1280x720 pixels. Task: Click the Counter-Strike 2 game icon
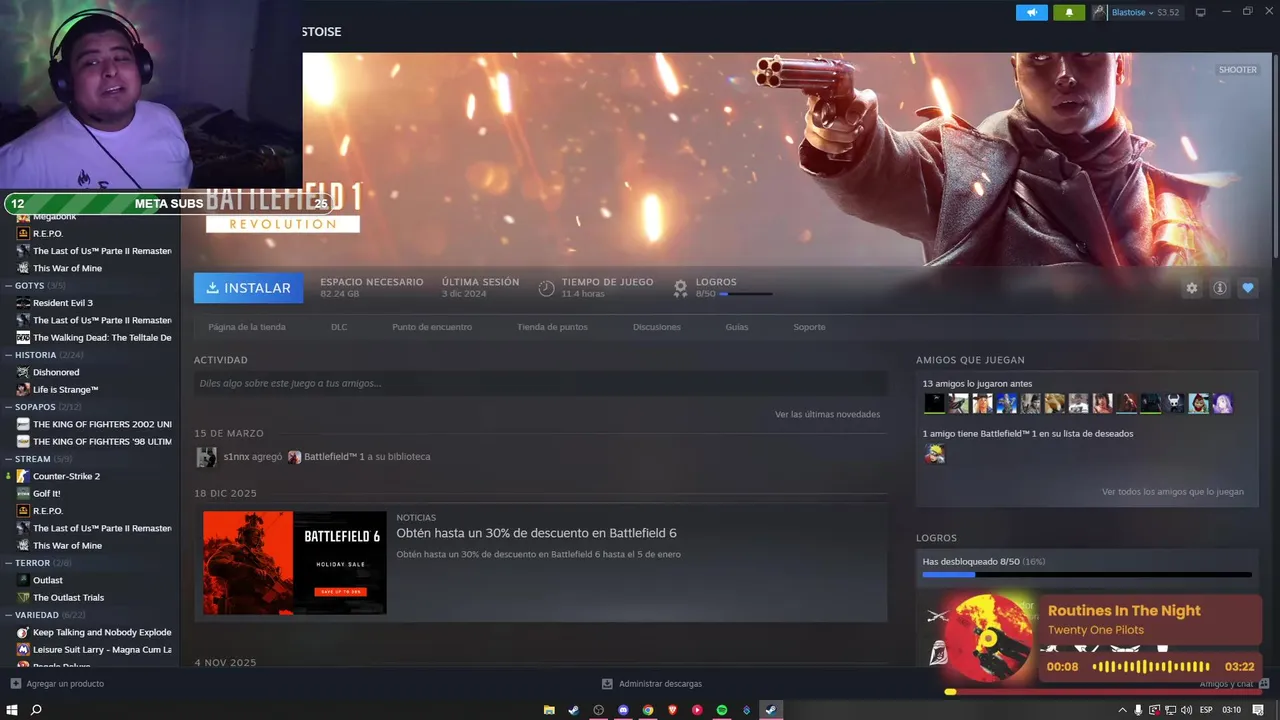[23, 476]
